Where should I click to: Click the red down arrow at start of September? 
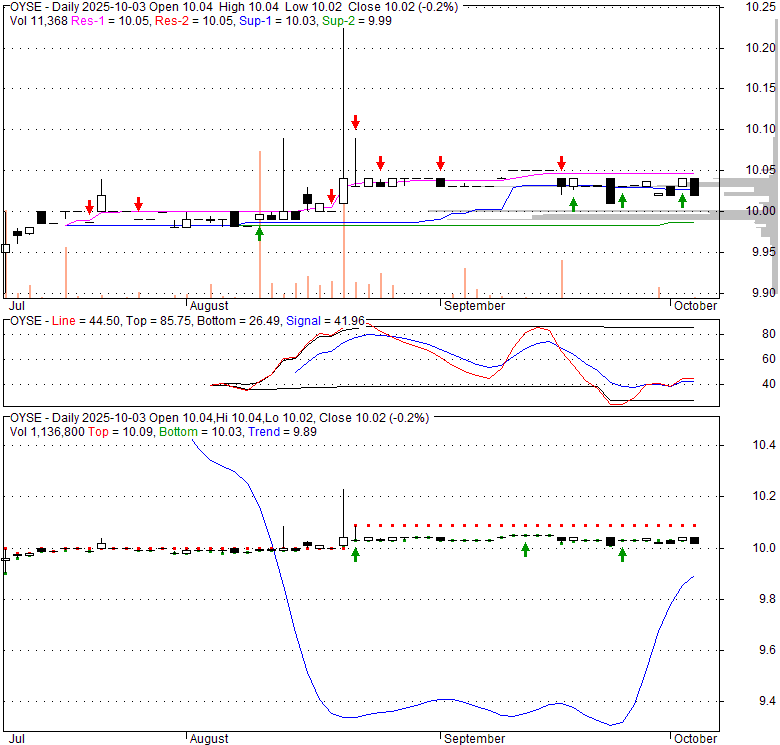click(x=440, y=163)
